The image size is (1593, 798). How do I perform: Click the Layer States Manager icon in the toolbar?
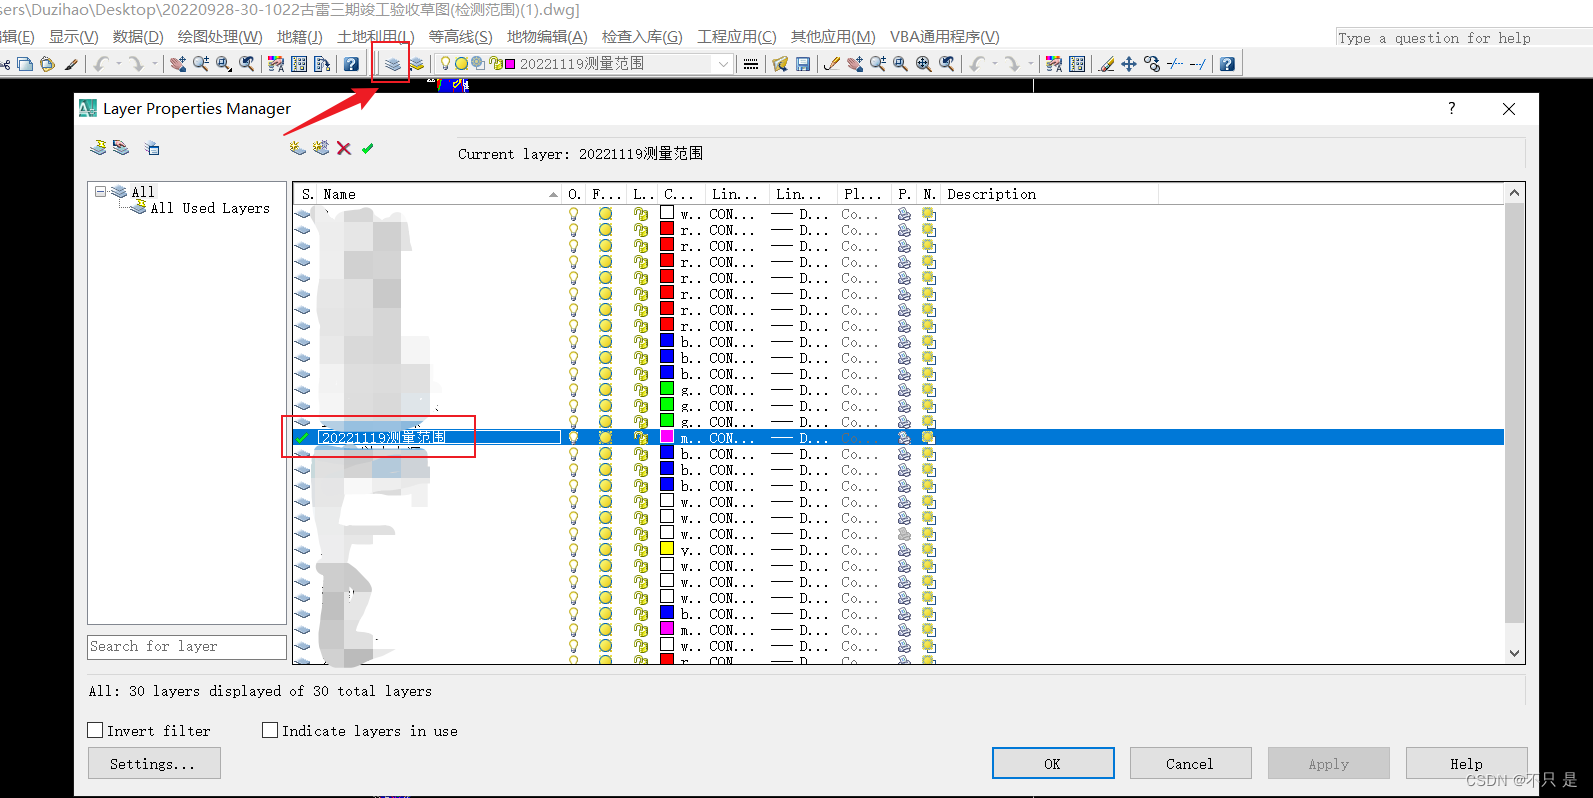pos(416,64)
